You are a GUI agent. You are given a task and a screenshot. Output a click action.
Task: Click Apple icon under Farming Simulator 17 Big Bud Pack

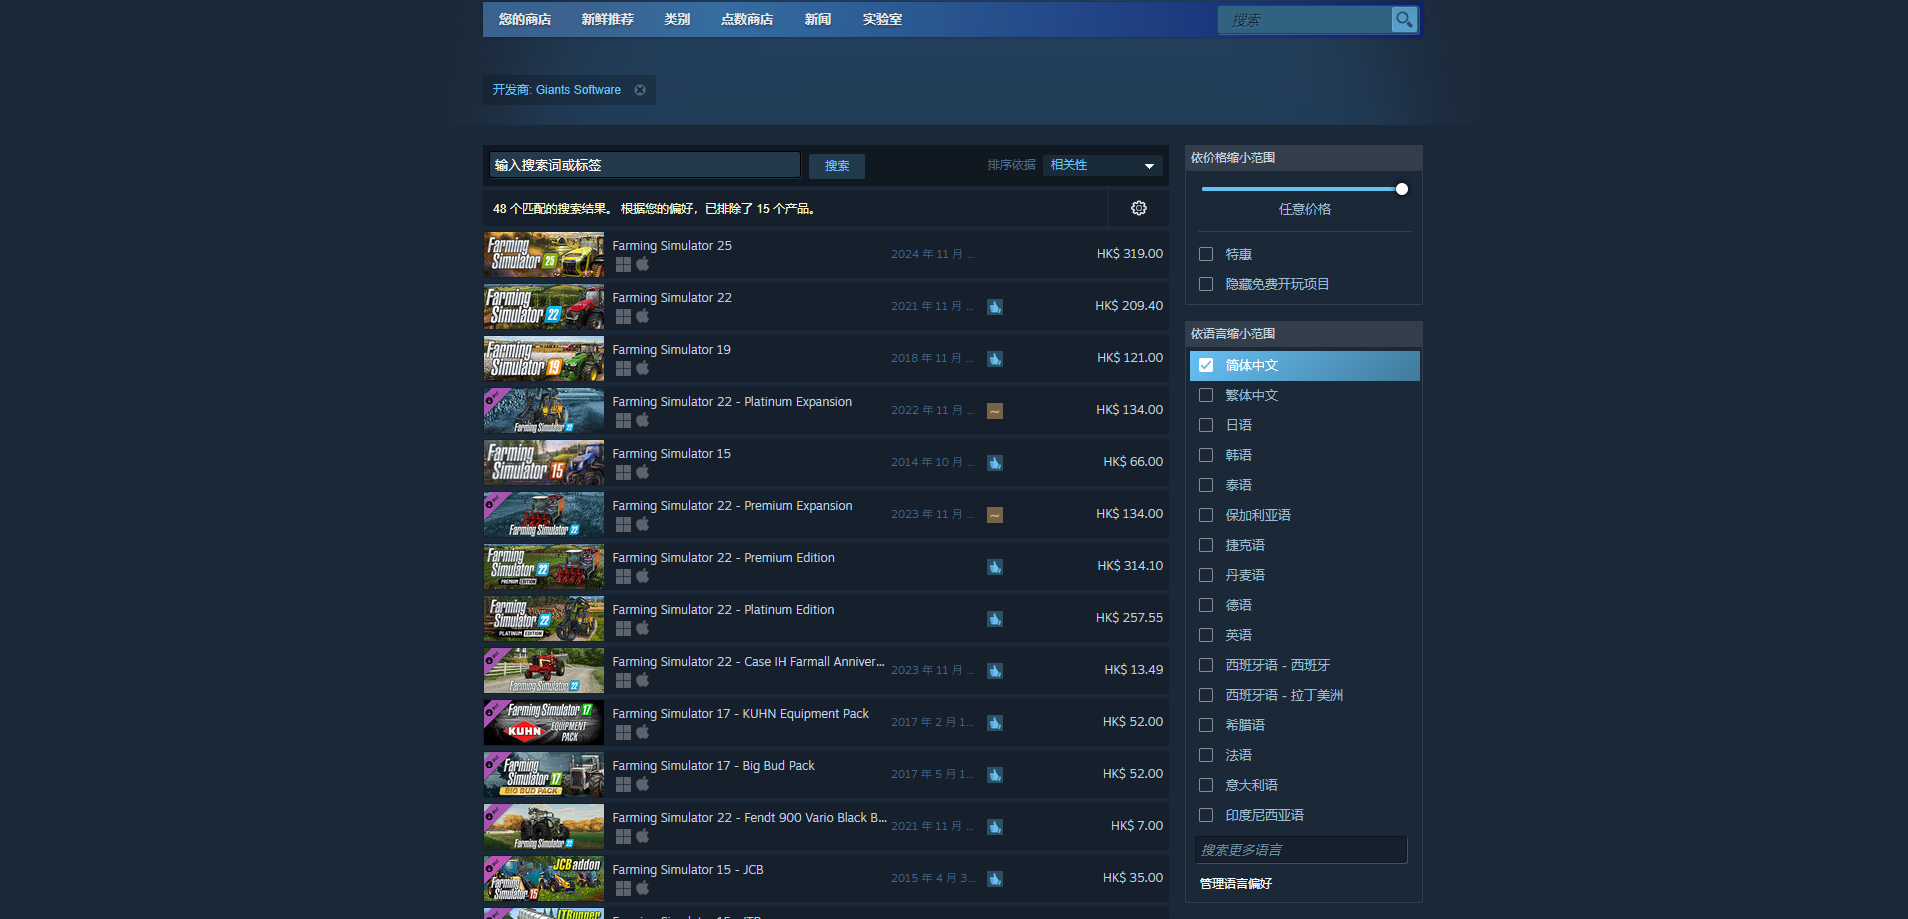643,784
